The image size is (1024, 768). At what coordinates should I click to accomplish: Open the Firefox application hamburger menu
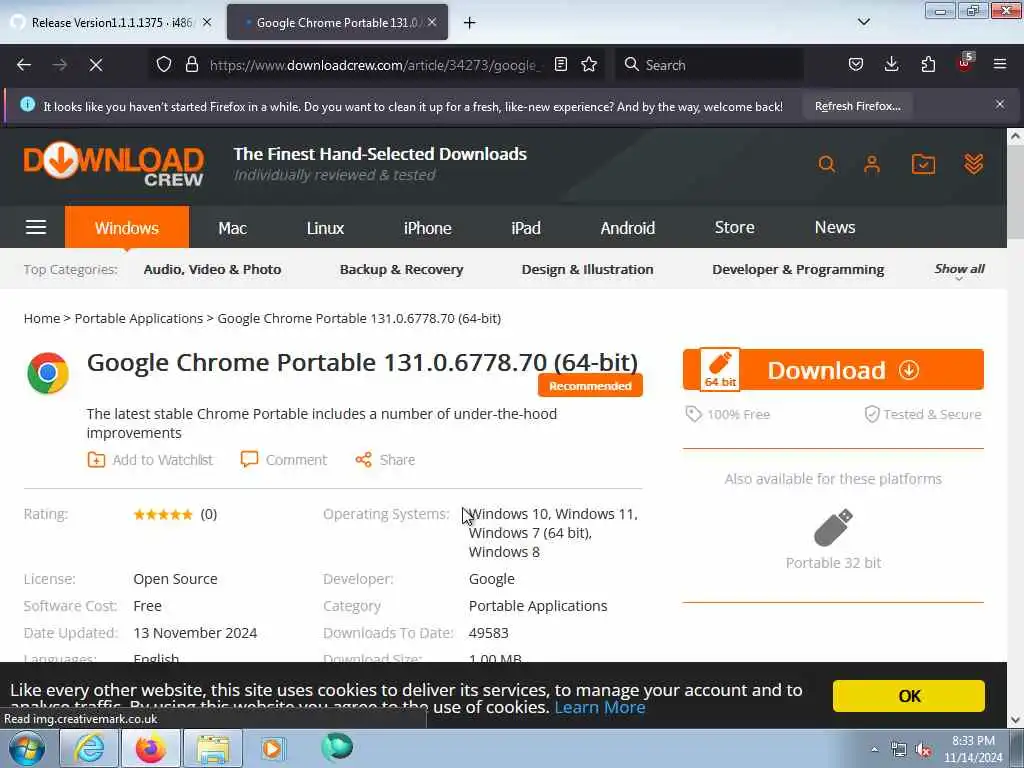point(1000,65)
